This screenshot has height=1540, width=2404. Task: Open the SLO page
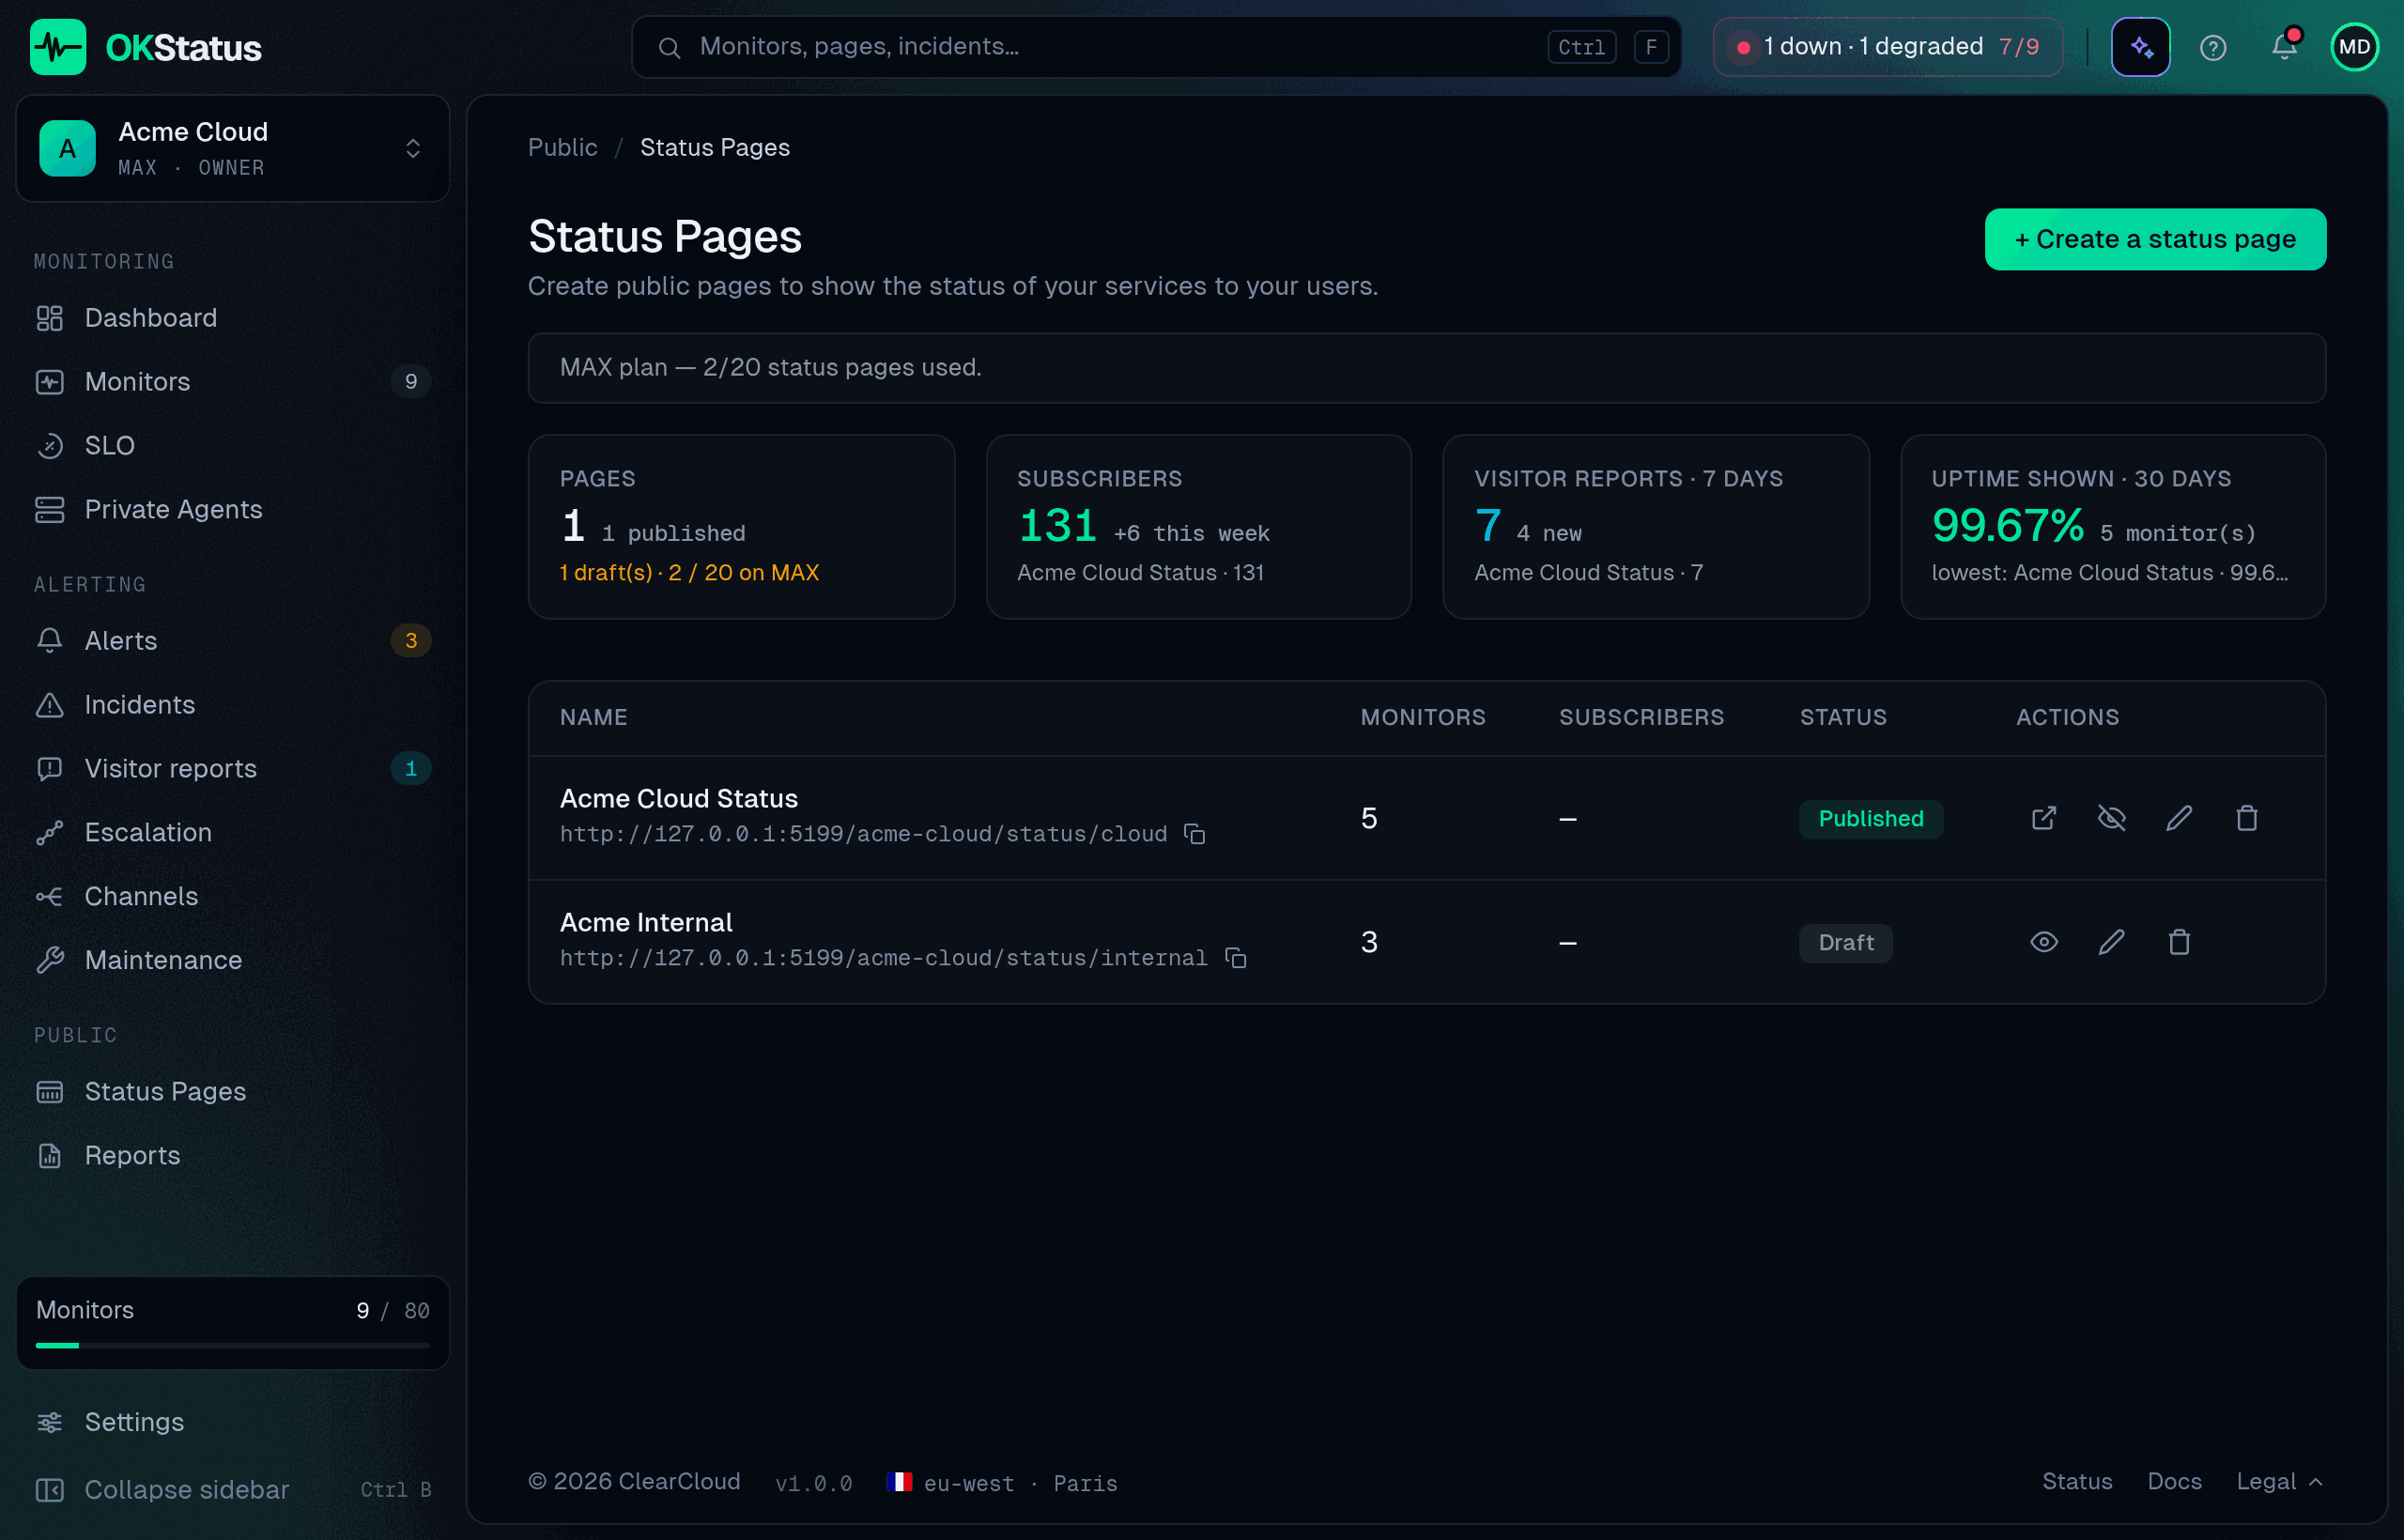pyautogui.click(x=232, y=446)
